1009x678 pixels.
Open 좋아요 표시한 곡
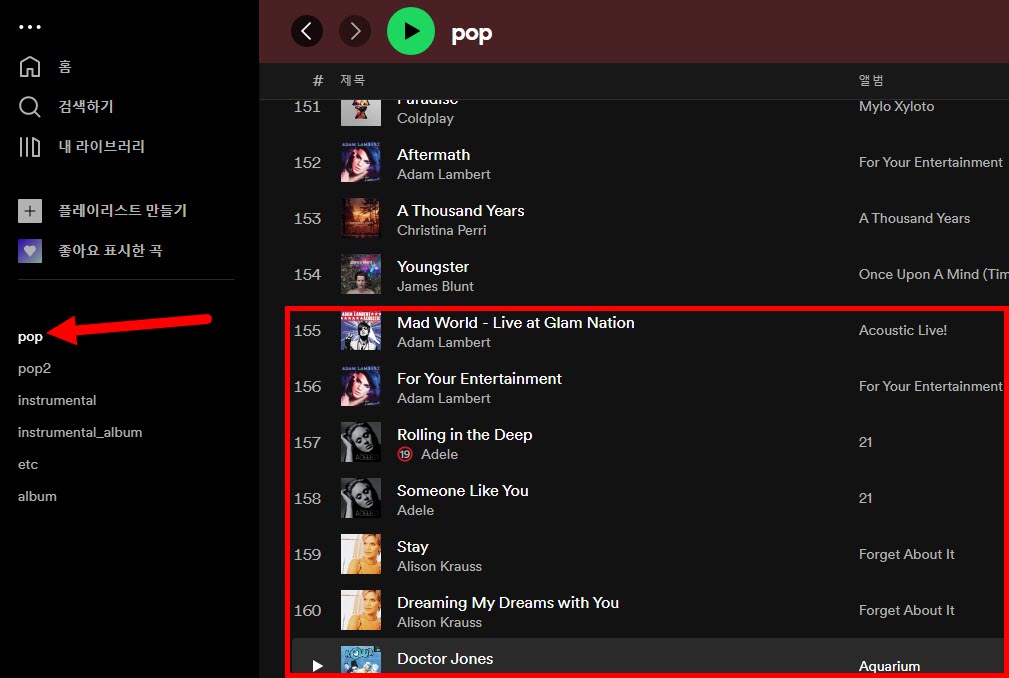pos(110,251)
